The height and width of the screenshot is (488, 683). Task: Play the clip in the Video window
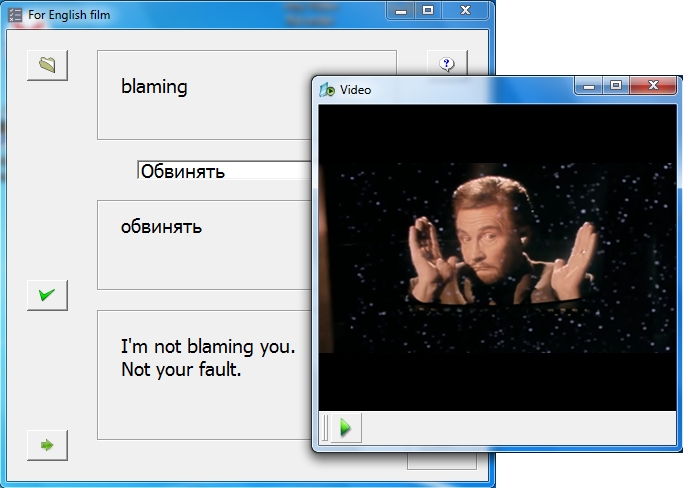(346, 427)
